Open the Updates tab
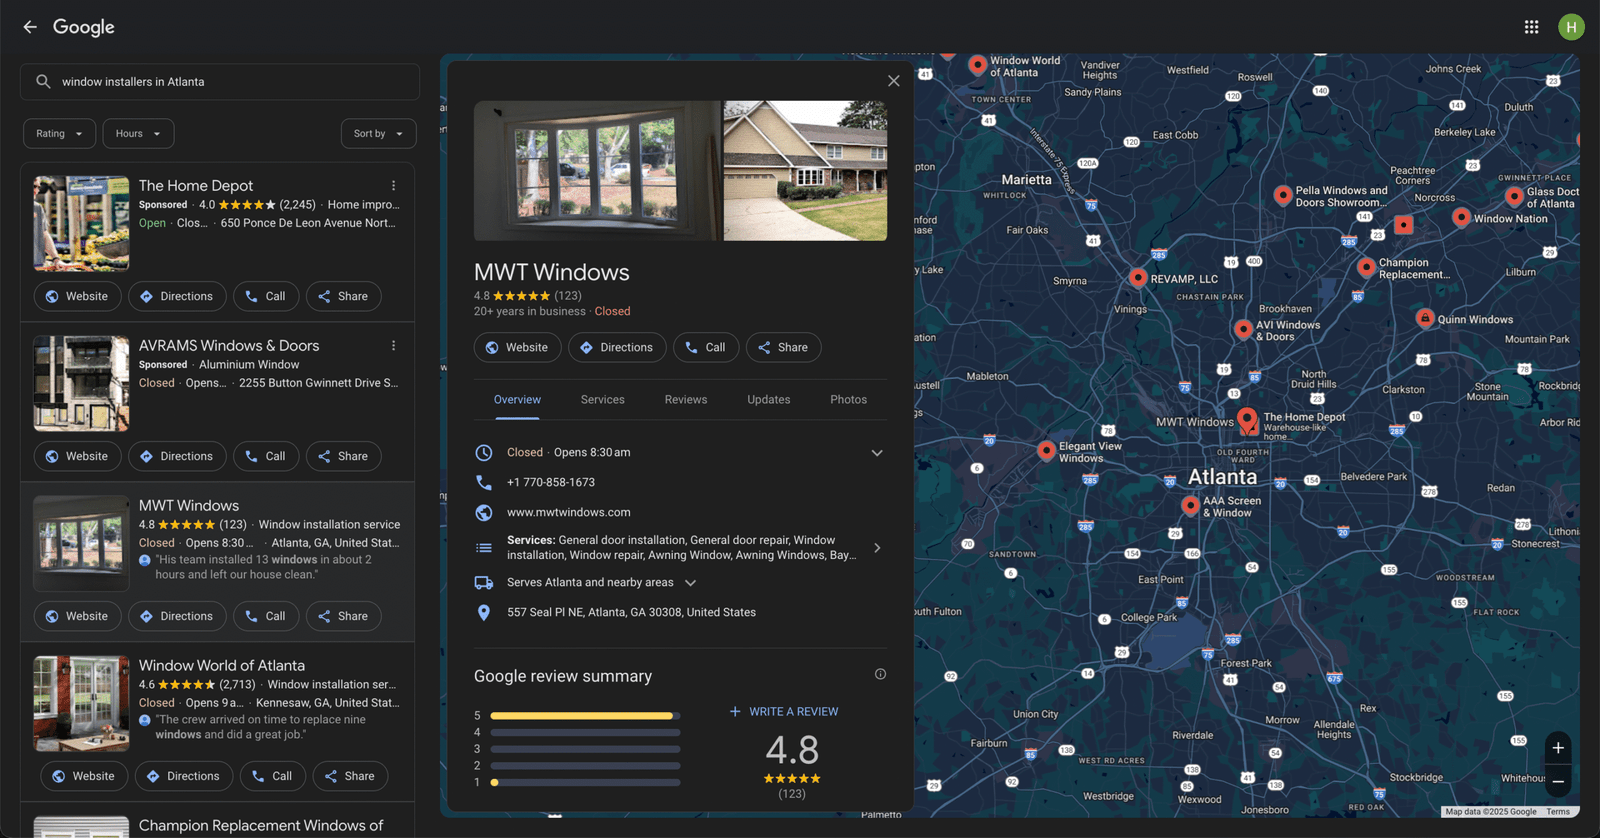The height and width of the screenshot is (838, 1600). click(x=769, y=400)
